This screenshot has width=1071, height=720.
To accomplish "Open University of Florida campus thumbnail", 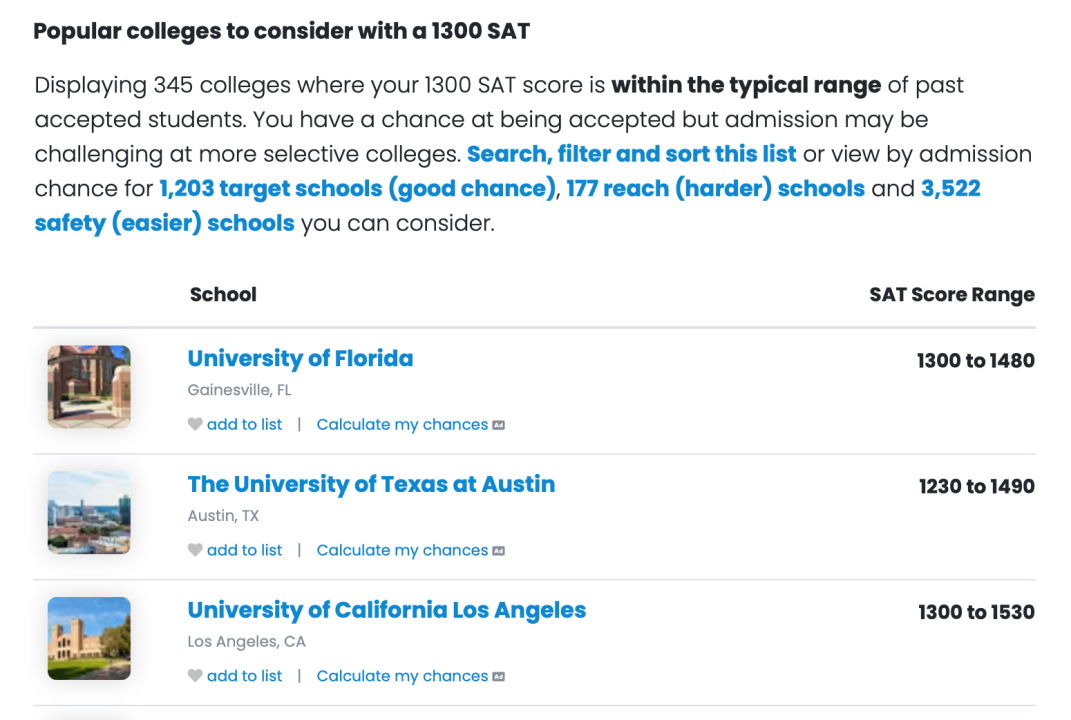I will (x=89, y=387).
